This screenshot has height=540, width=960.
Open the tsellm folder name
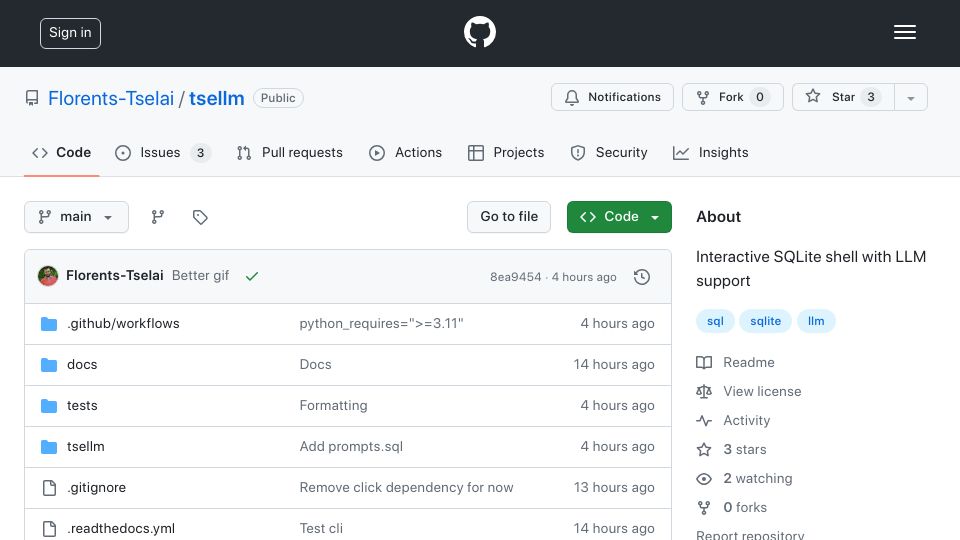click(x=86, y=446)
